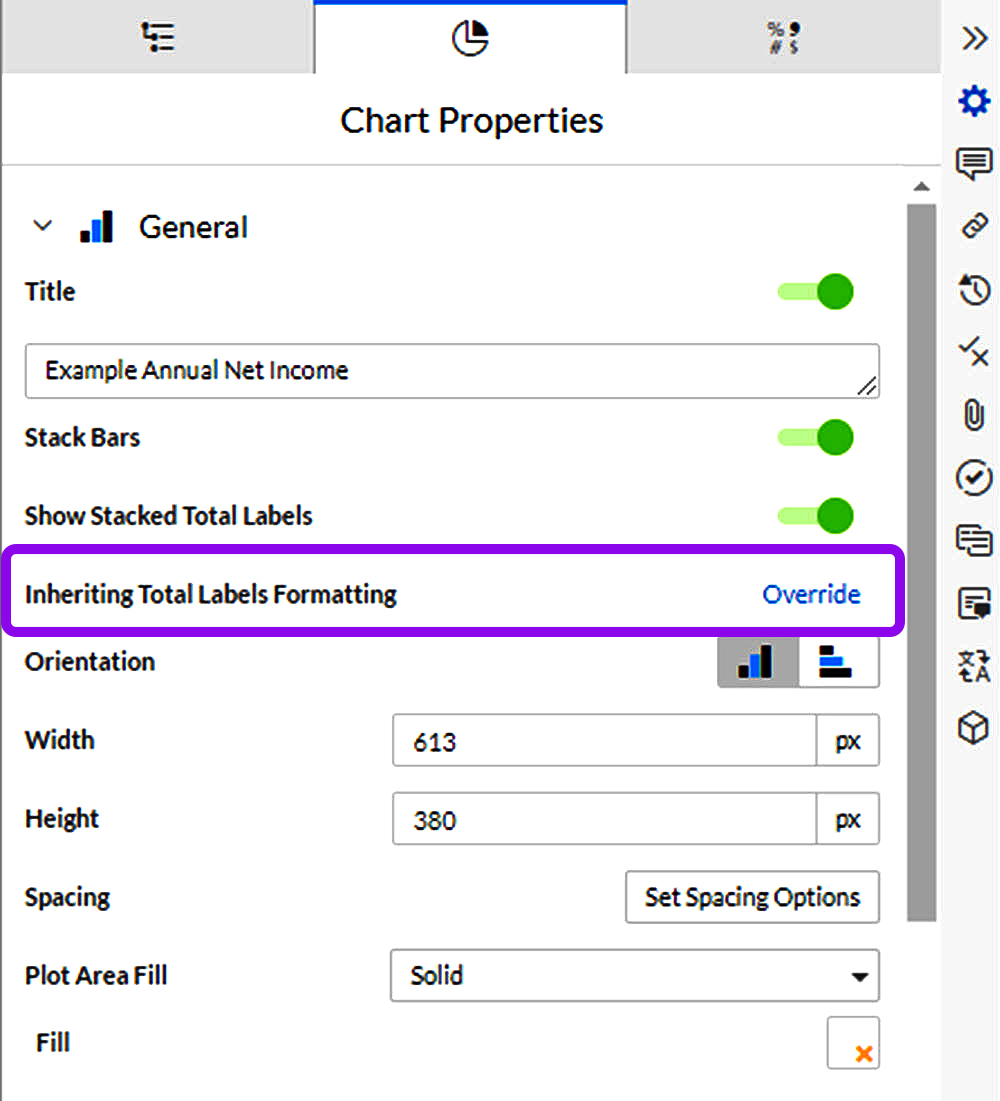Select horizontal bar orientation
Image resolution: width=1000 pixels, height=1101 pixels.
point(839,661)
